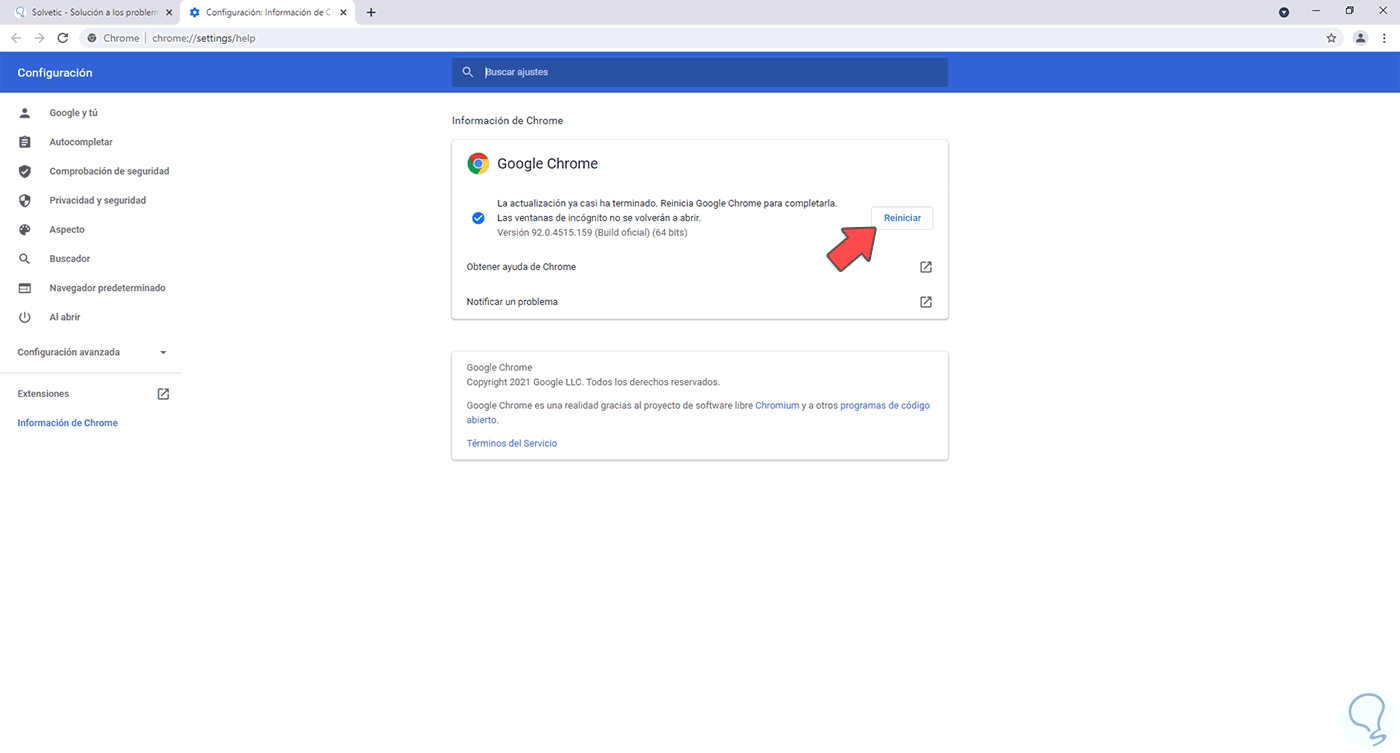
Task: Click the Información de Chrome page heading
Action: pyautogui.click(x=507, y=120)
